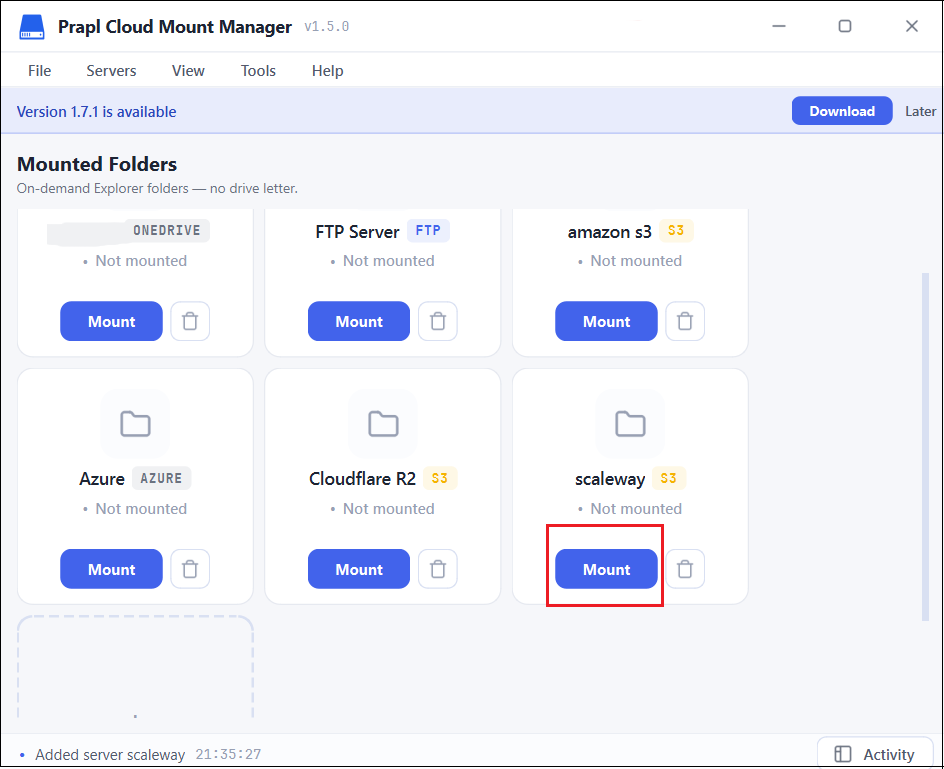Delete the OneDrive folder via trash icon
944x769 pixels.
coord(190,321)
